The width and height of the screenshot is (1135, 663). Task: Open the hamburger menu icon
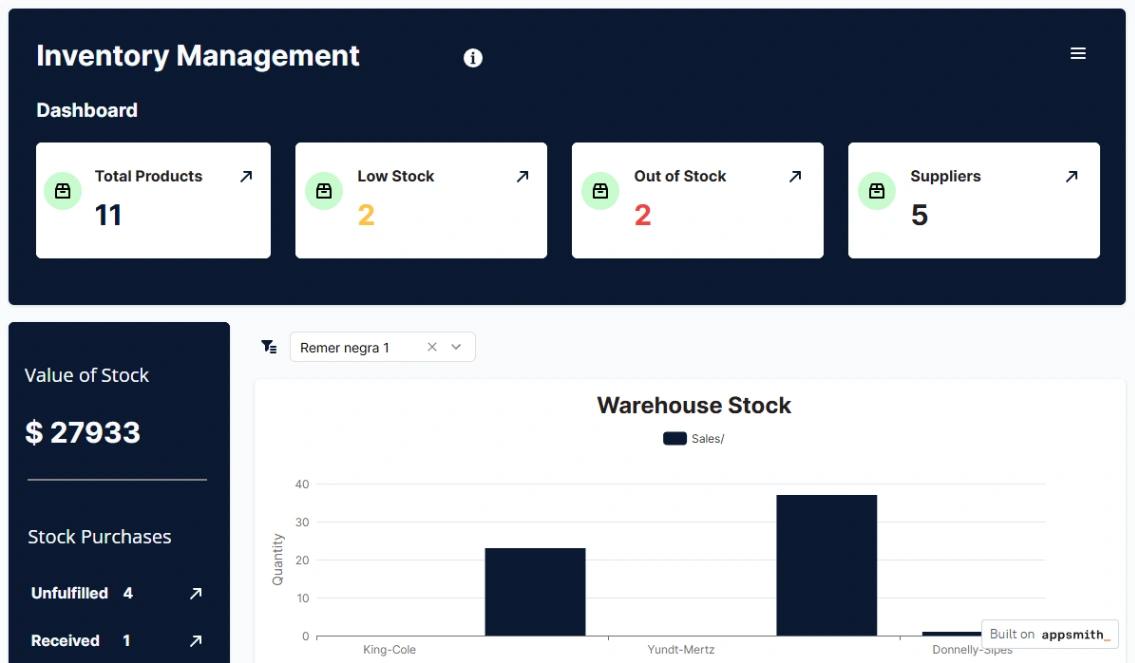pyautogui.click(x=1078, y=54)
